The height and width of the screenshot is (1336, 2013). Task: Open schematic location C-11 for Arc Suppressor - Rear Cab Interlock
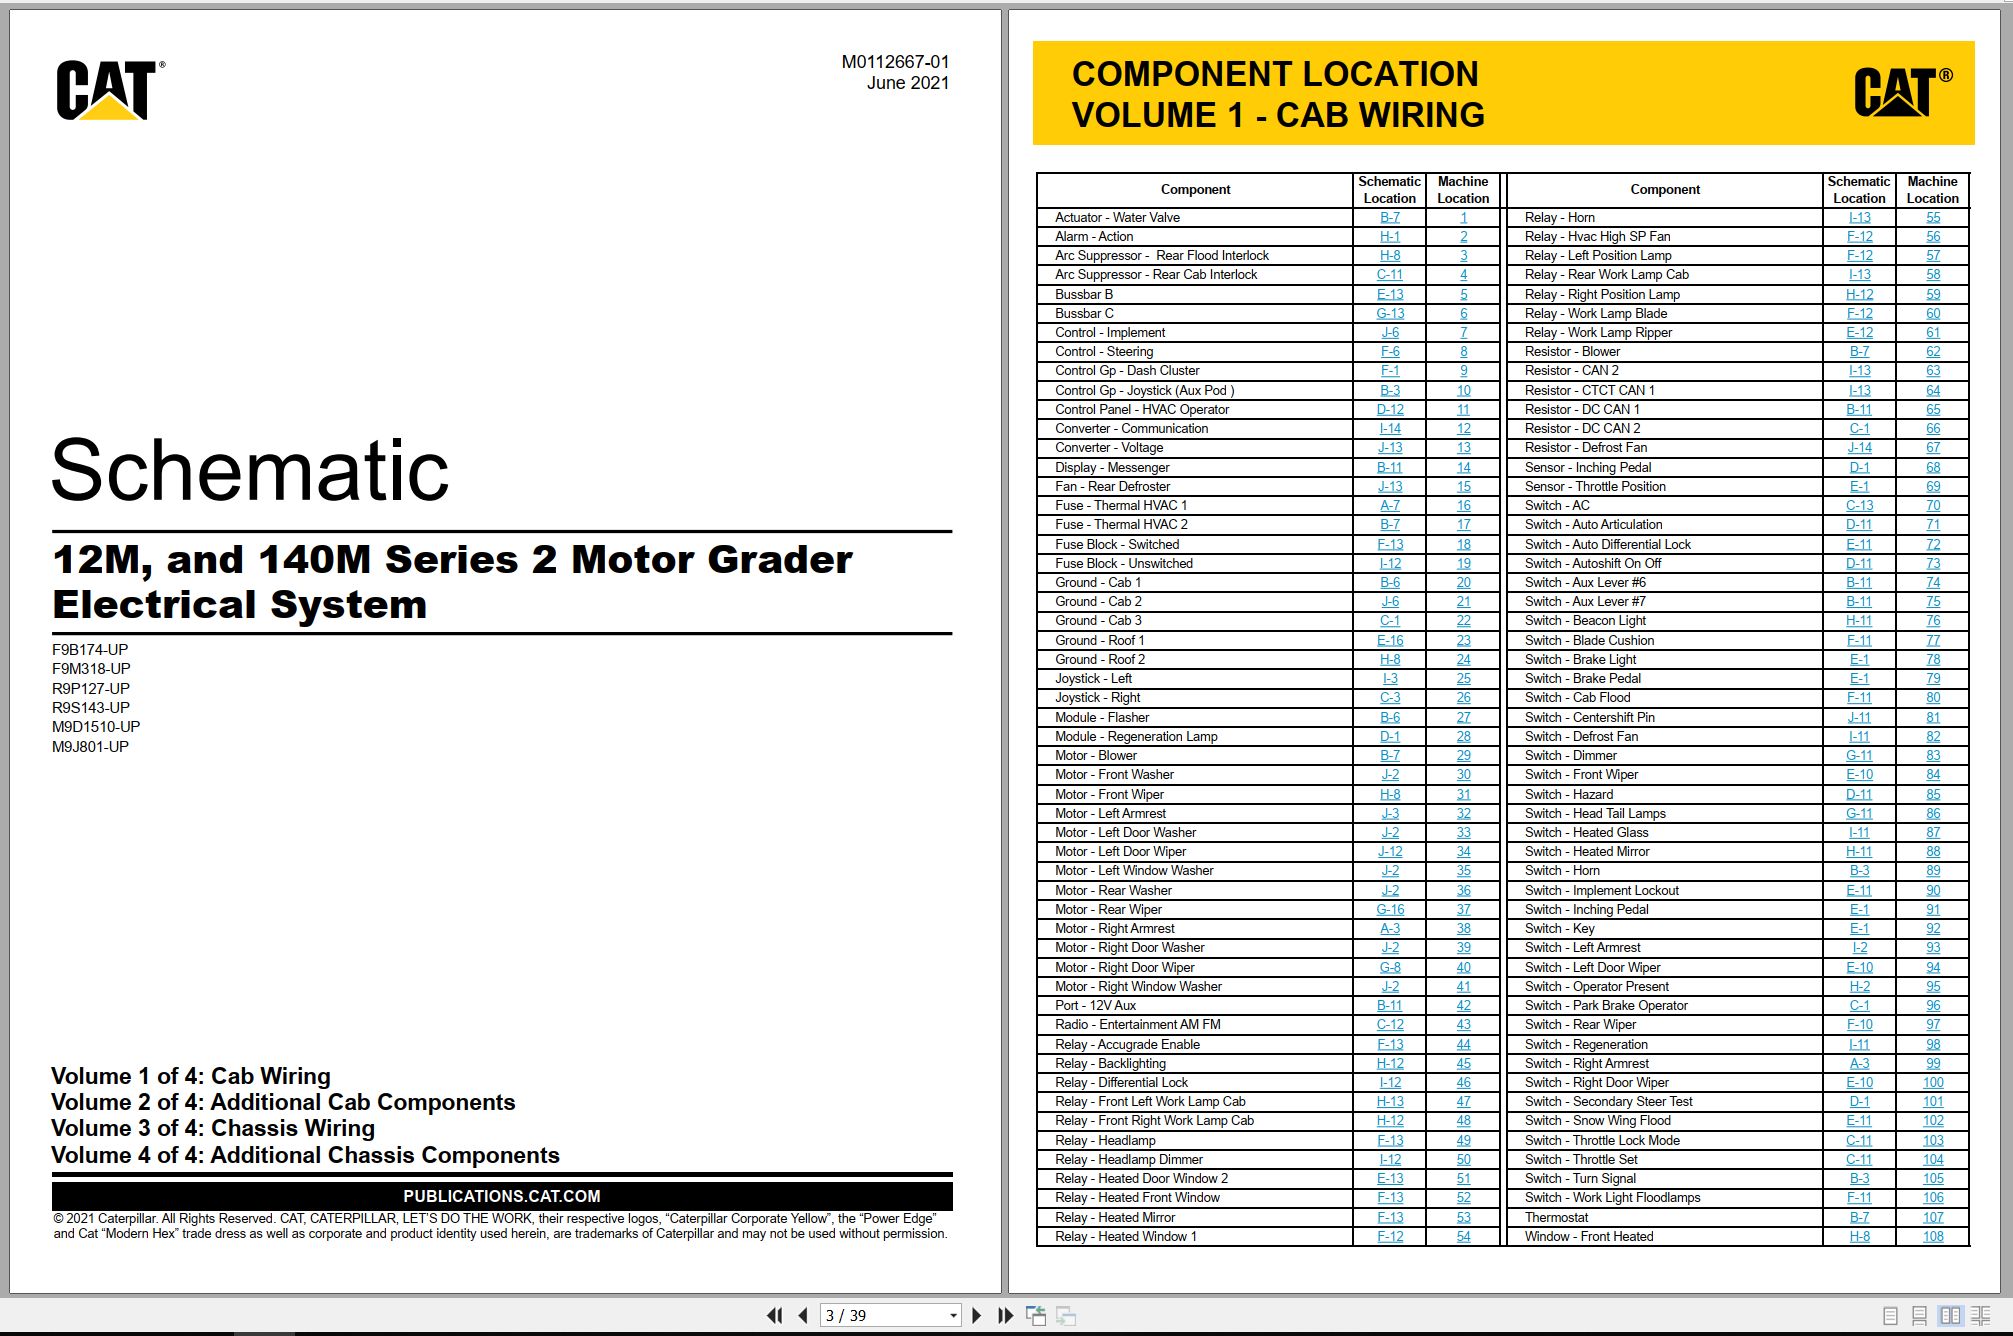coord(1389,274)
